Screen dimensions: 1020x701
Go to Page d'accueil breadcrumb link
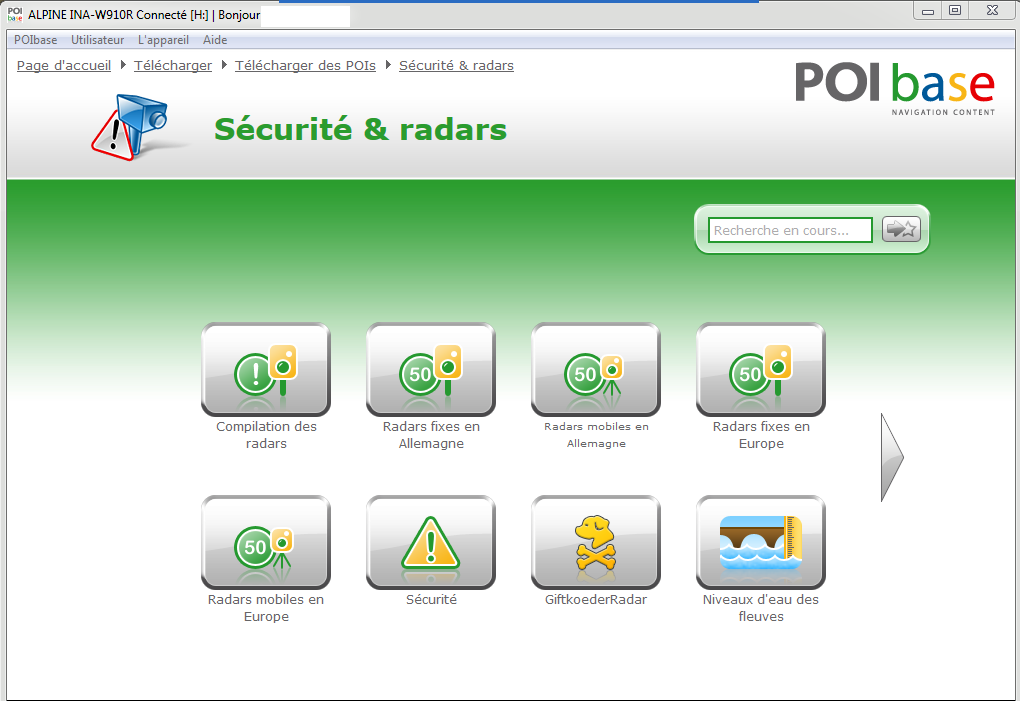coord(64,66)
